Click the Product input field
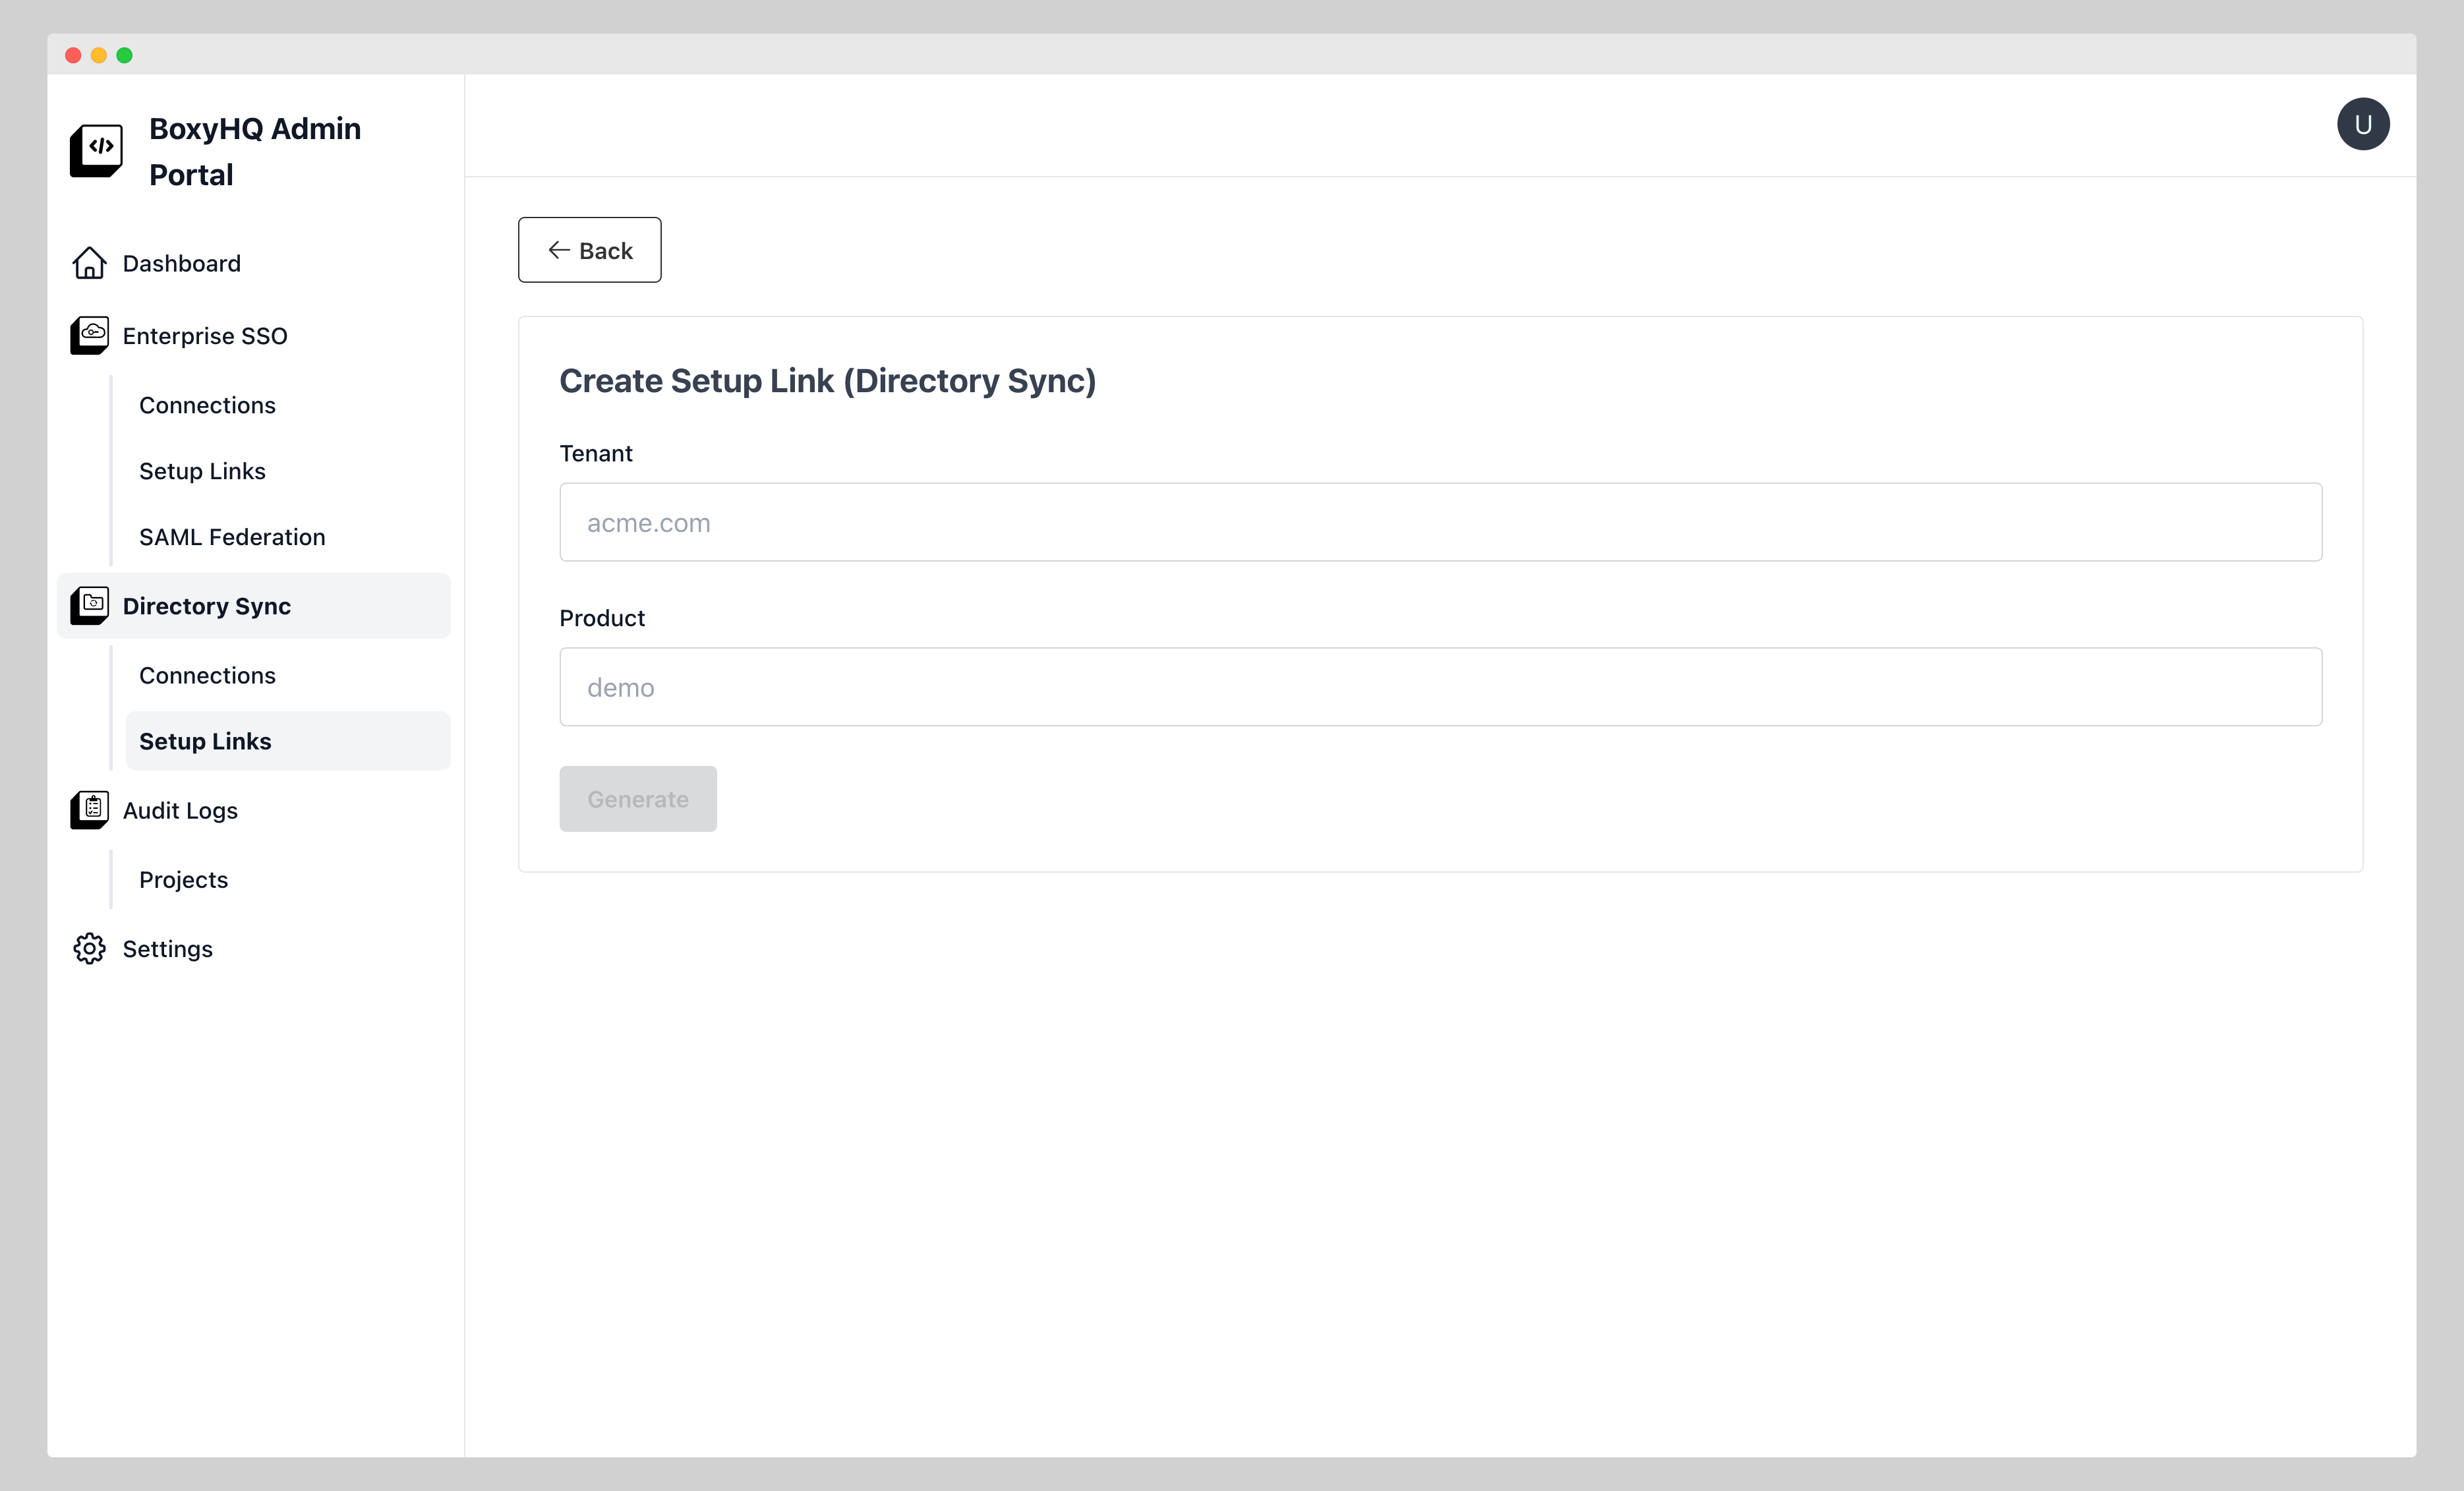 click(x=1440, y=687)
